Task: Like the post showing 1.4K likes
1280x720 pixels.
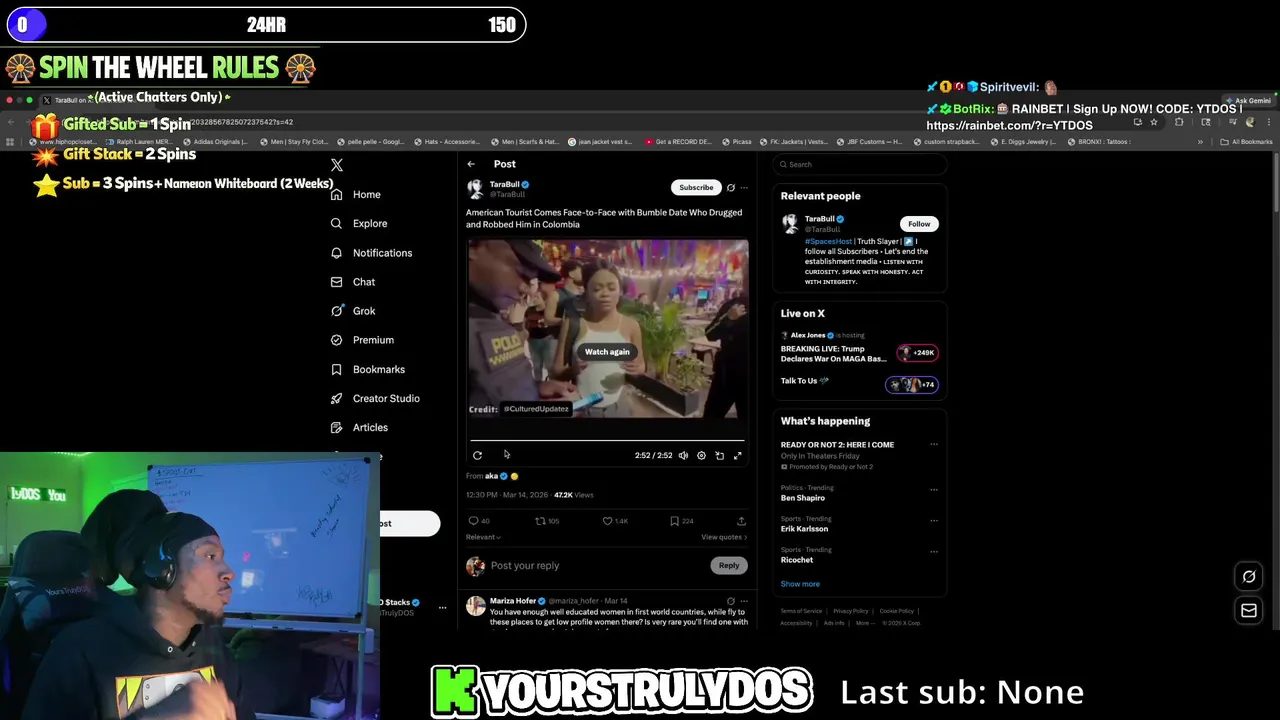Action: 608,521
